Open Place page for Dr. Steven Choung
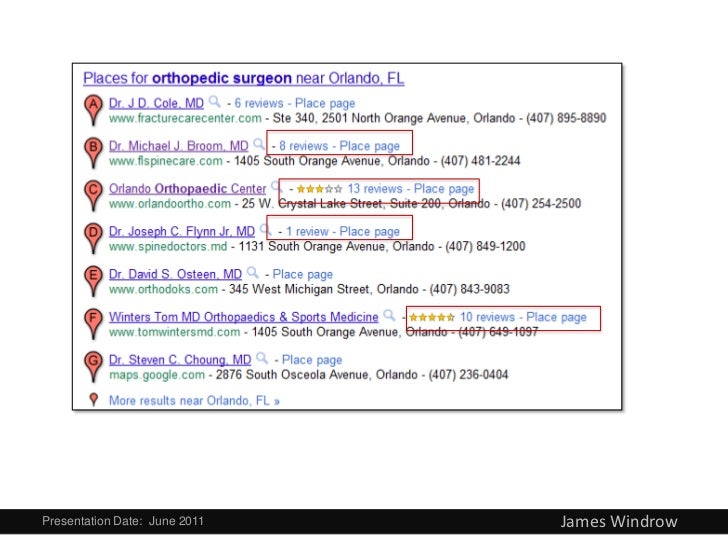The height and width of the screenshot is (546, 728). coord(312,360)
